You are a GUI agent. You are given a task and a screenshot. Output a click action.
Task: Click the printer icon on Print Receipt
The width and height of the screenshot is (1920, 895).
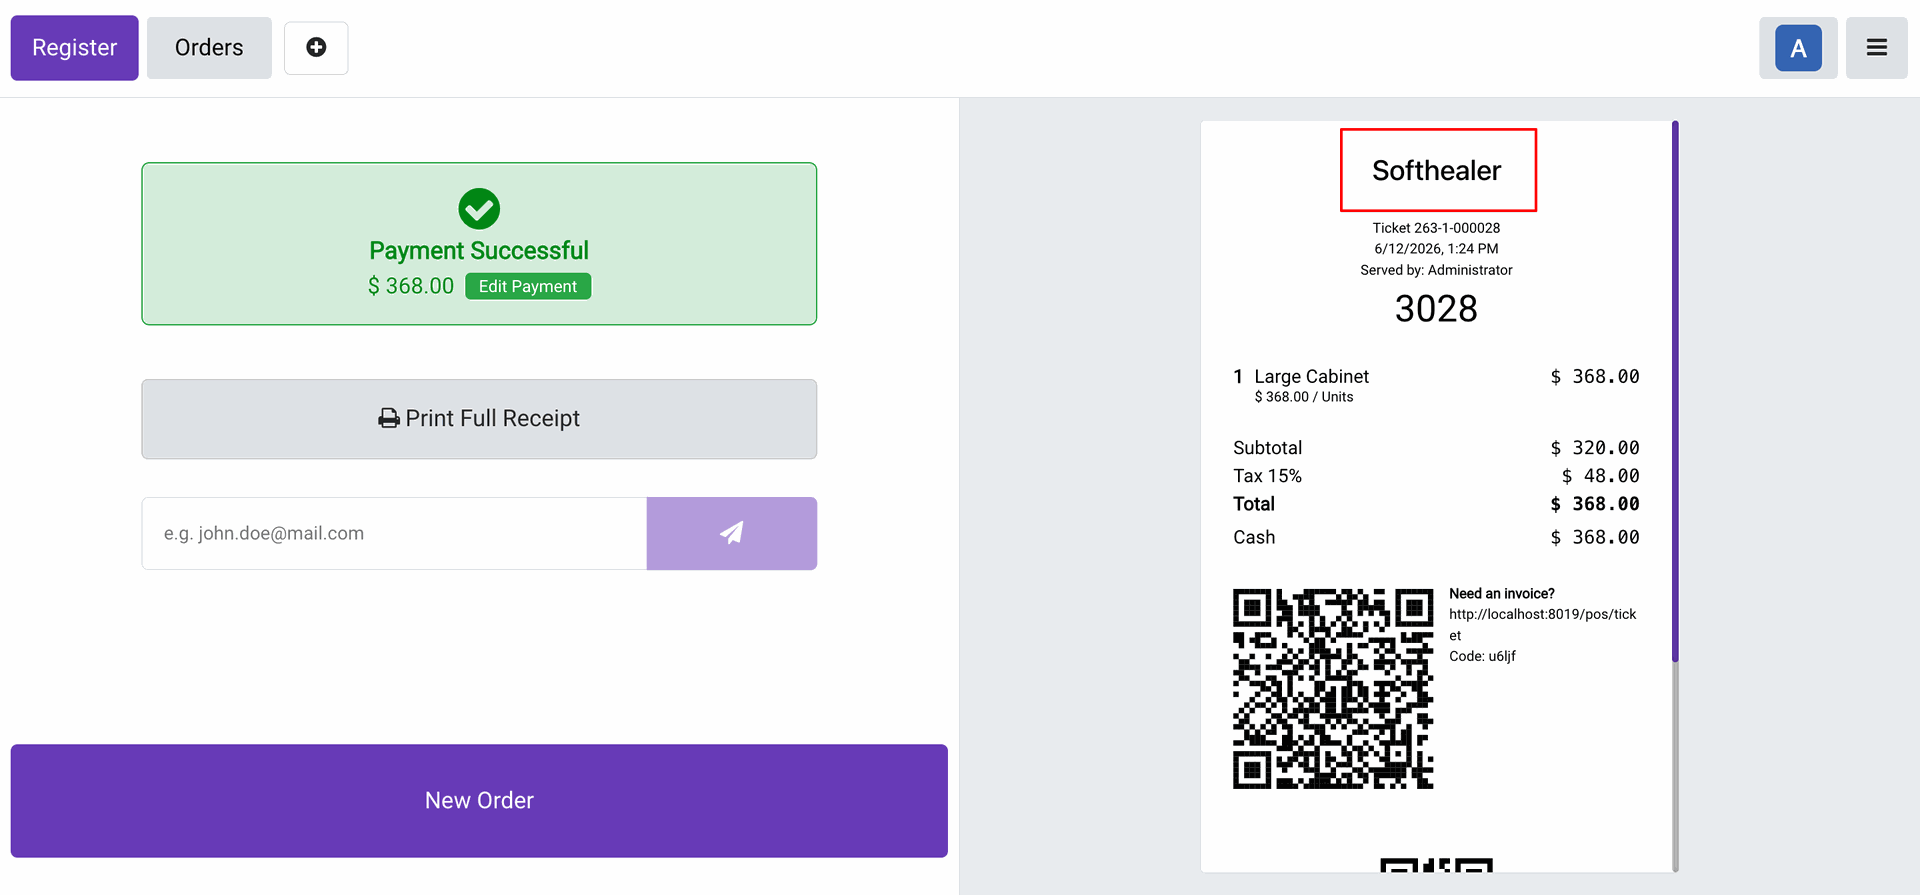388,419
